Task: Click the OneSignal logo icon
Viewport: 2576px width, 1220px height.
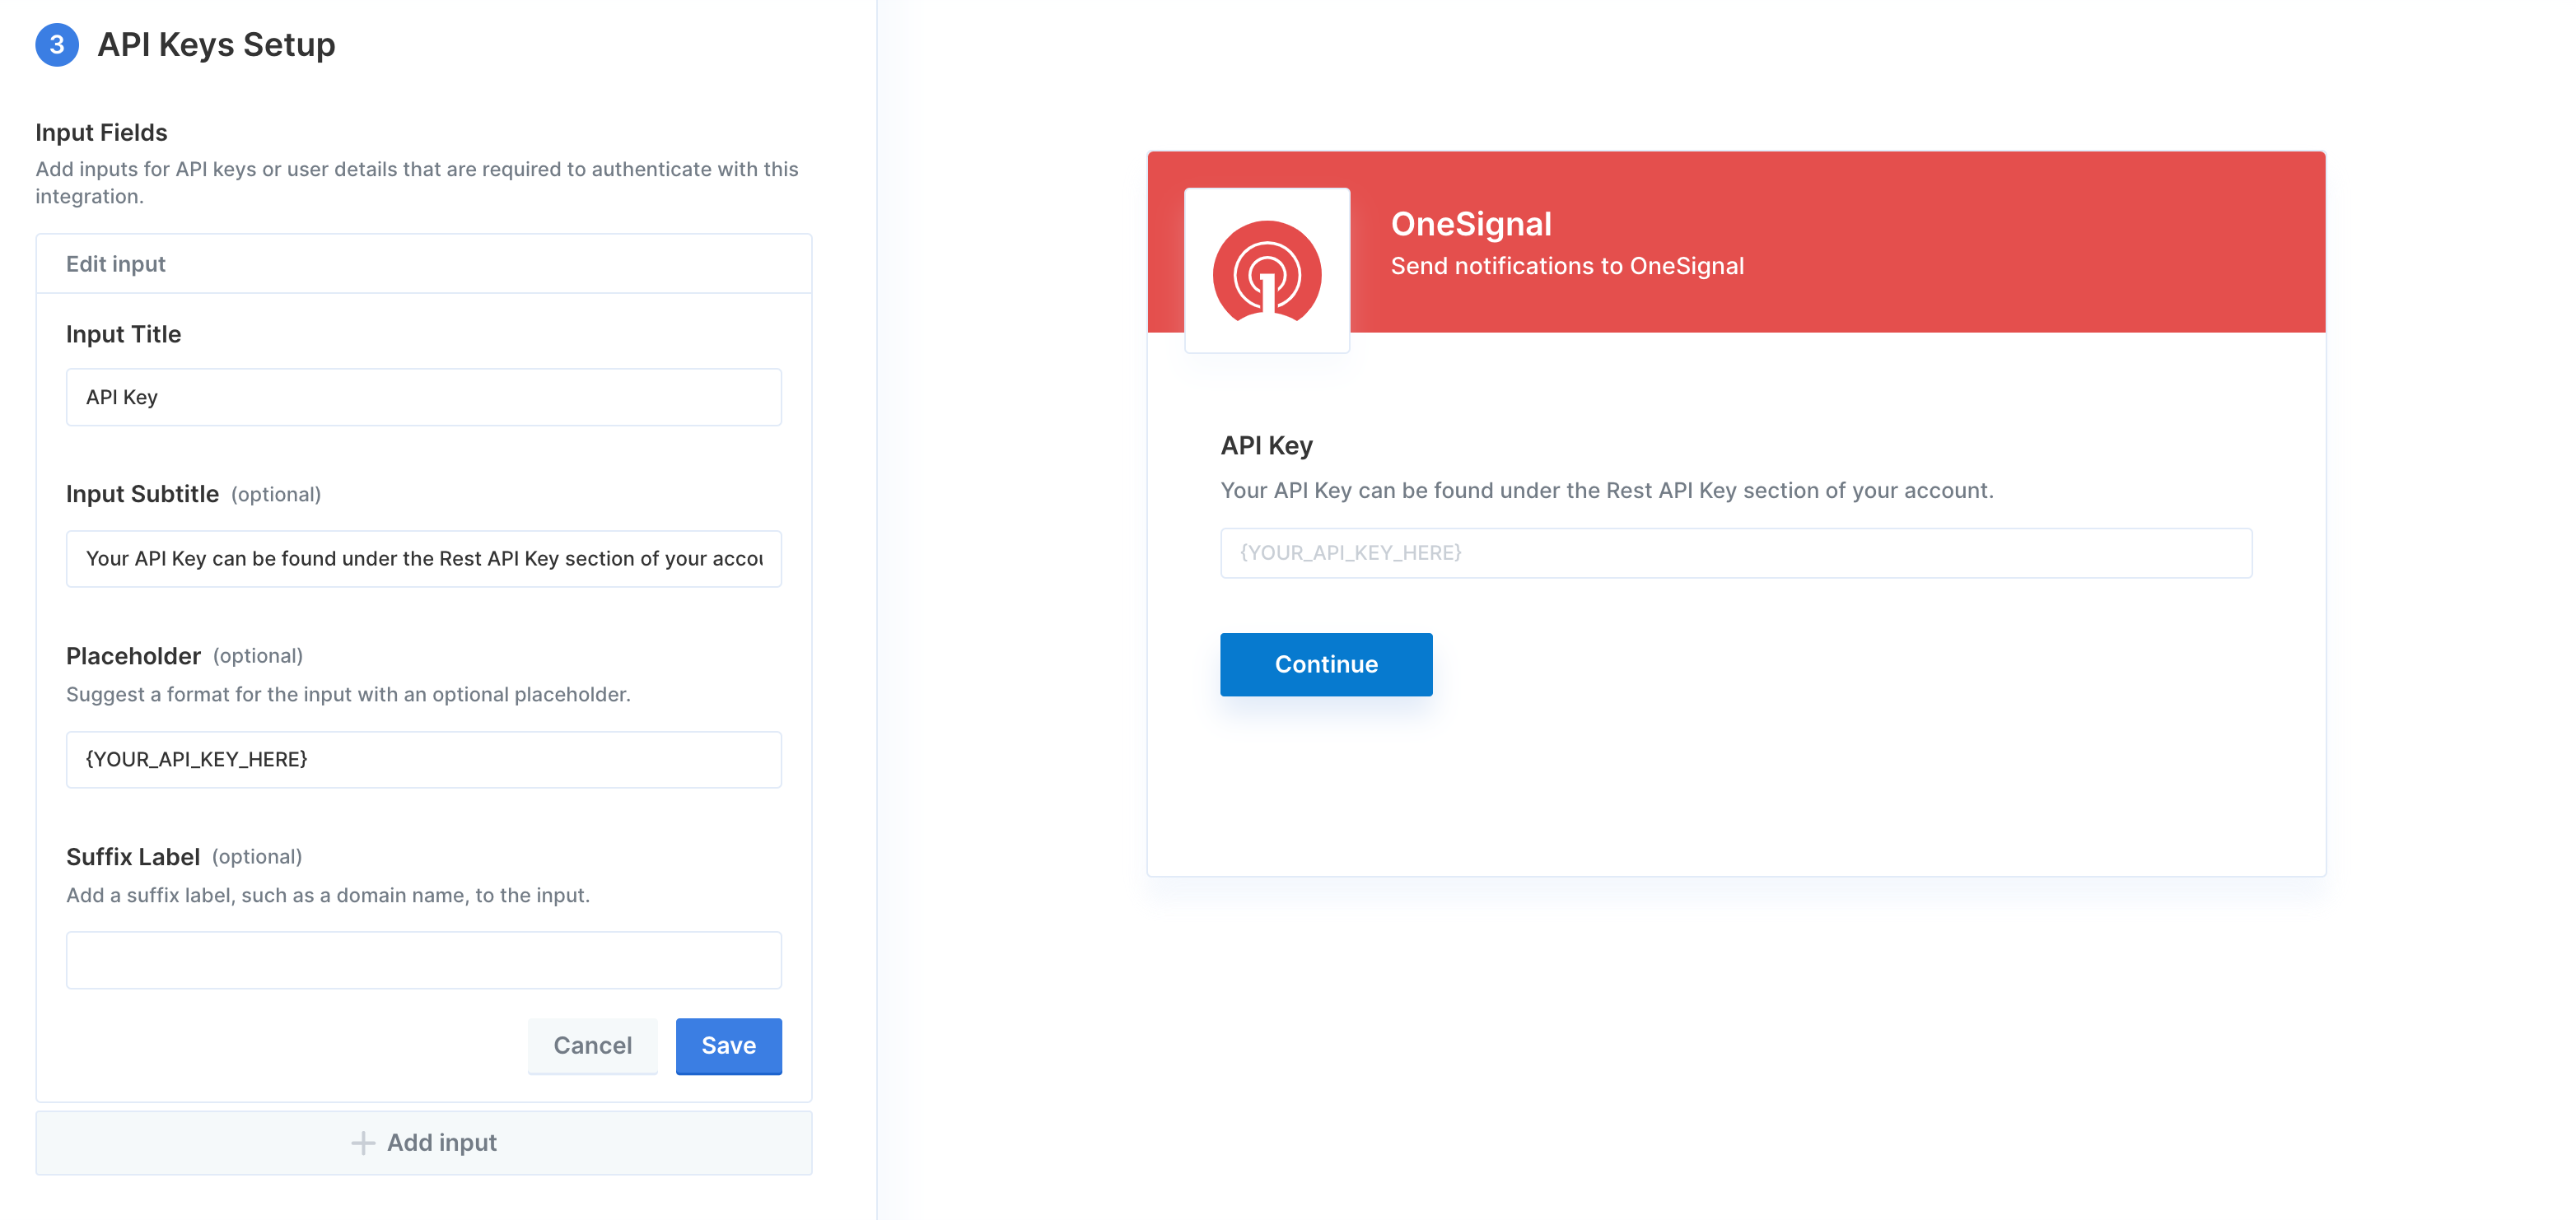Action: click(x=1267, y=271)
